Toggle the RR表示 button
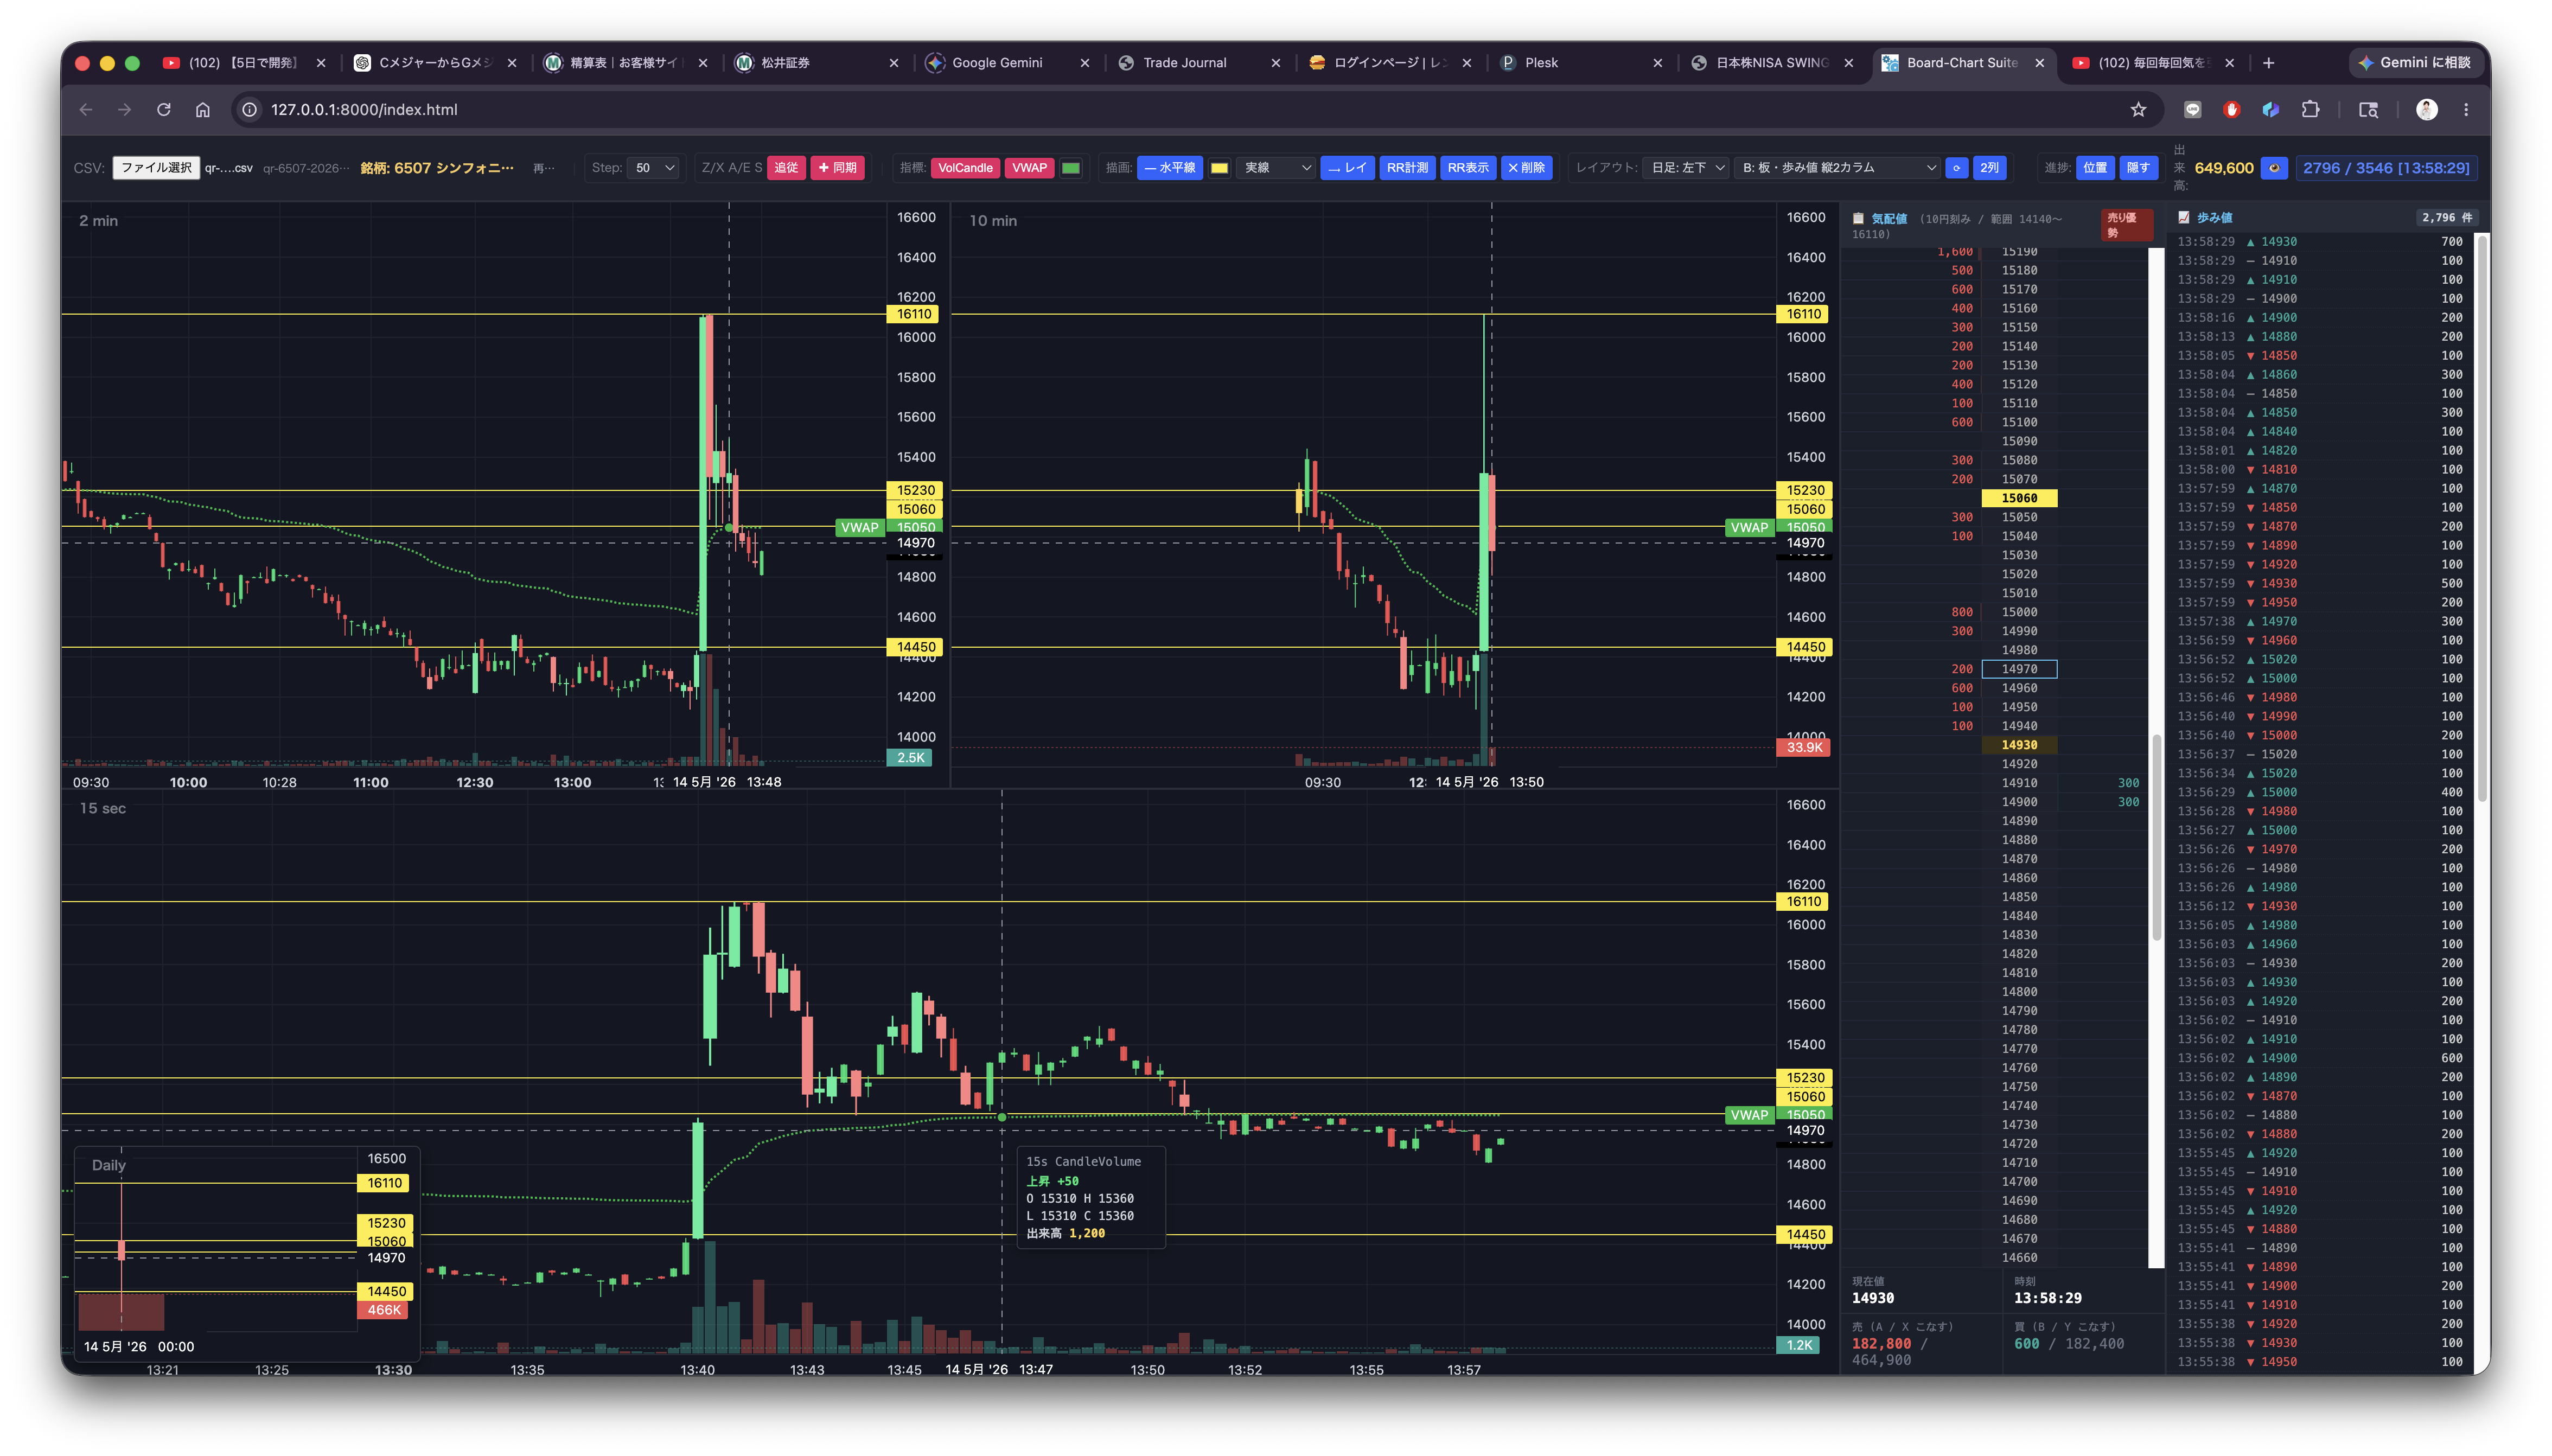This screenshot has width=2552, height=1456. point(1467,167)
